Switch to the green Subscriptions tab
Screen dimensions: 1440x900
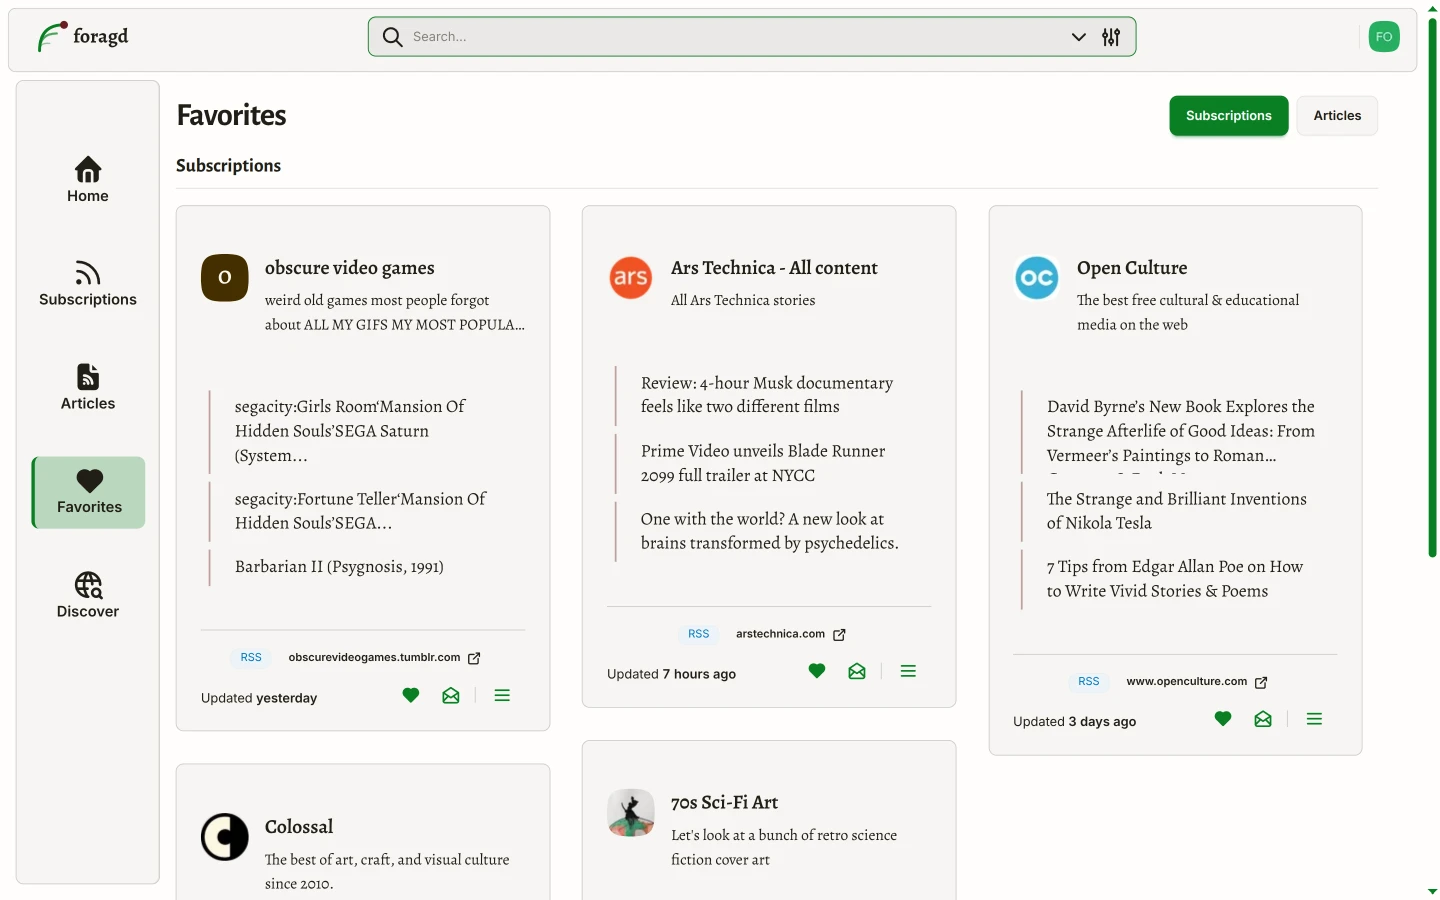(x=1229, y=116)
